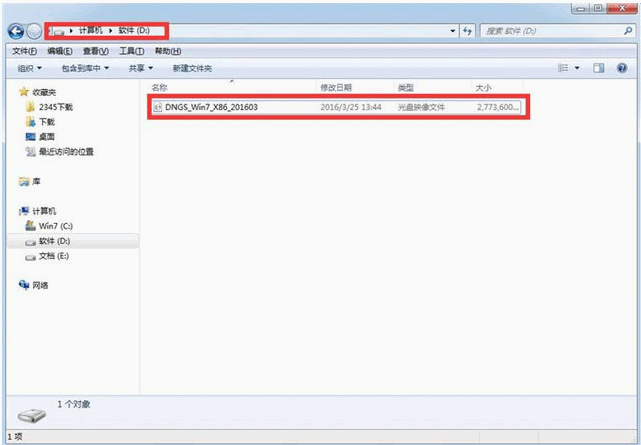Open 文档 (E:) drive
This screenshot has height=445, width=641.
point(54,256)
